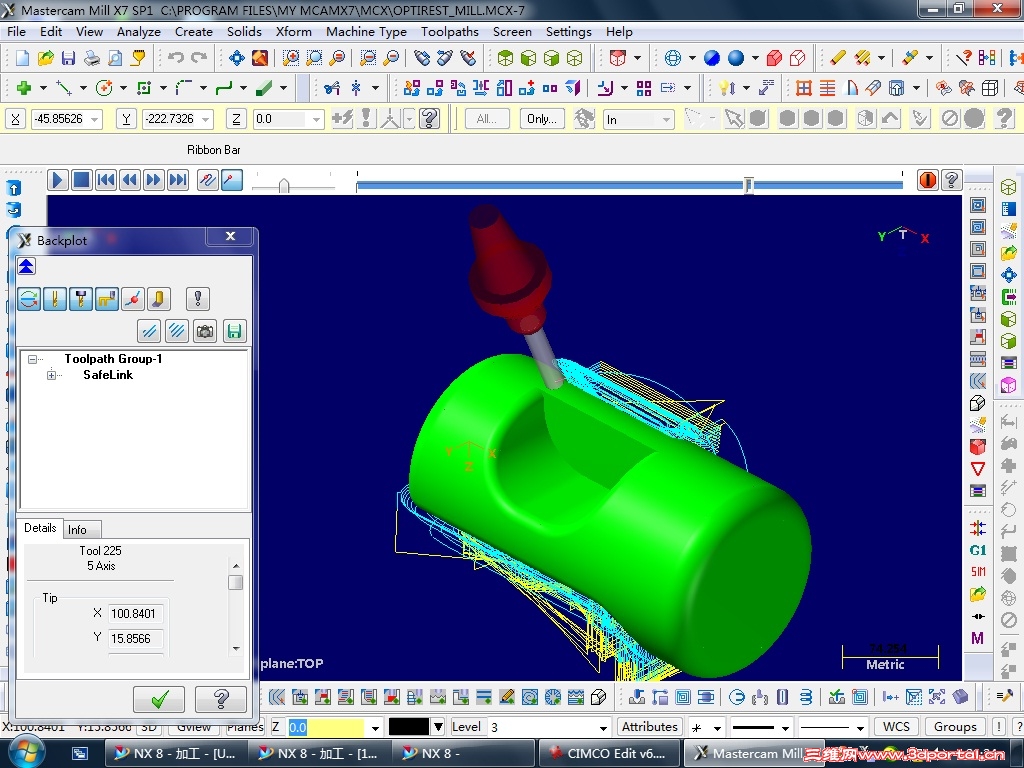
Task: Click the Only... selection button
Action: (x=542, y=119)
